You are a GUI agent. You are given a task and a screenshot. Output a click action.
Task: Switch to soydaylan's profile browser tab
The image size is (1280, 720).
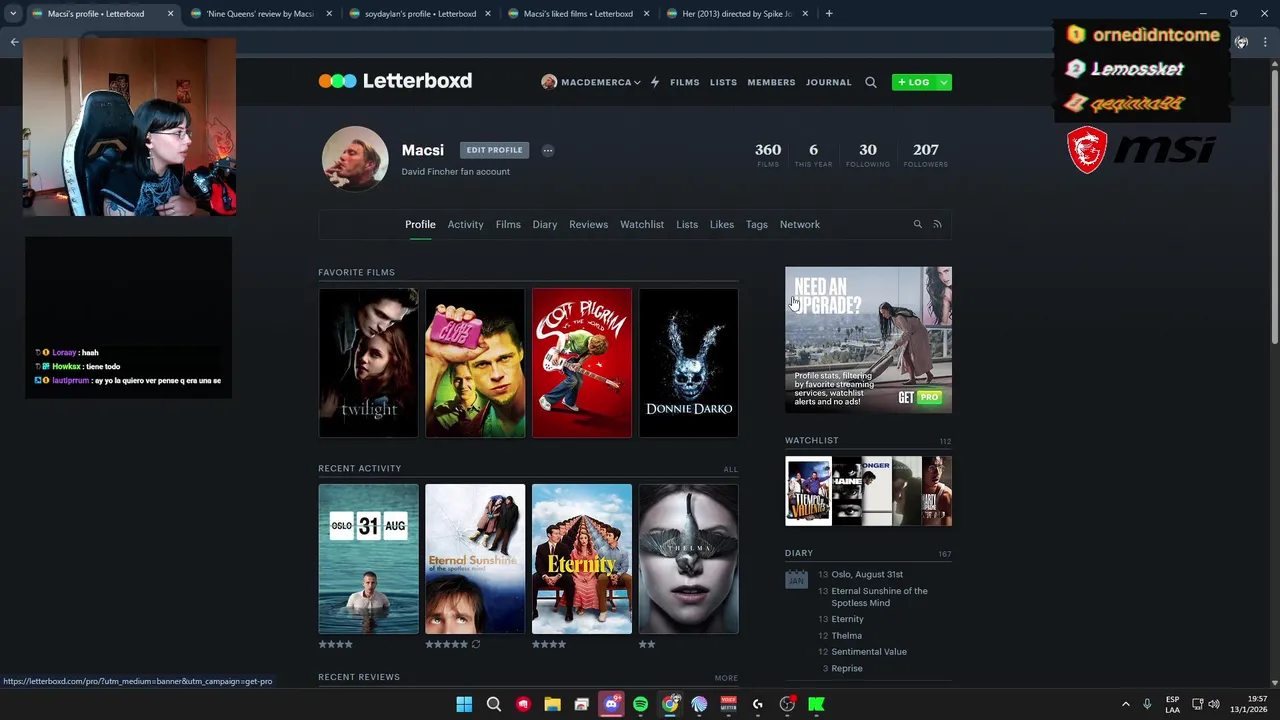pos(420,14)
